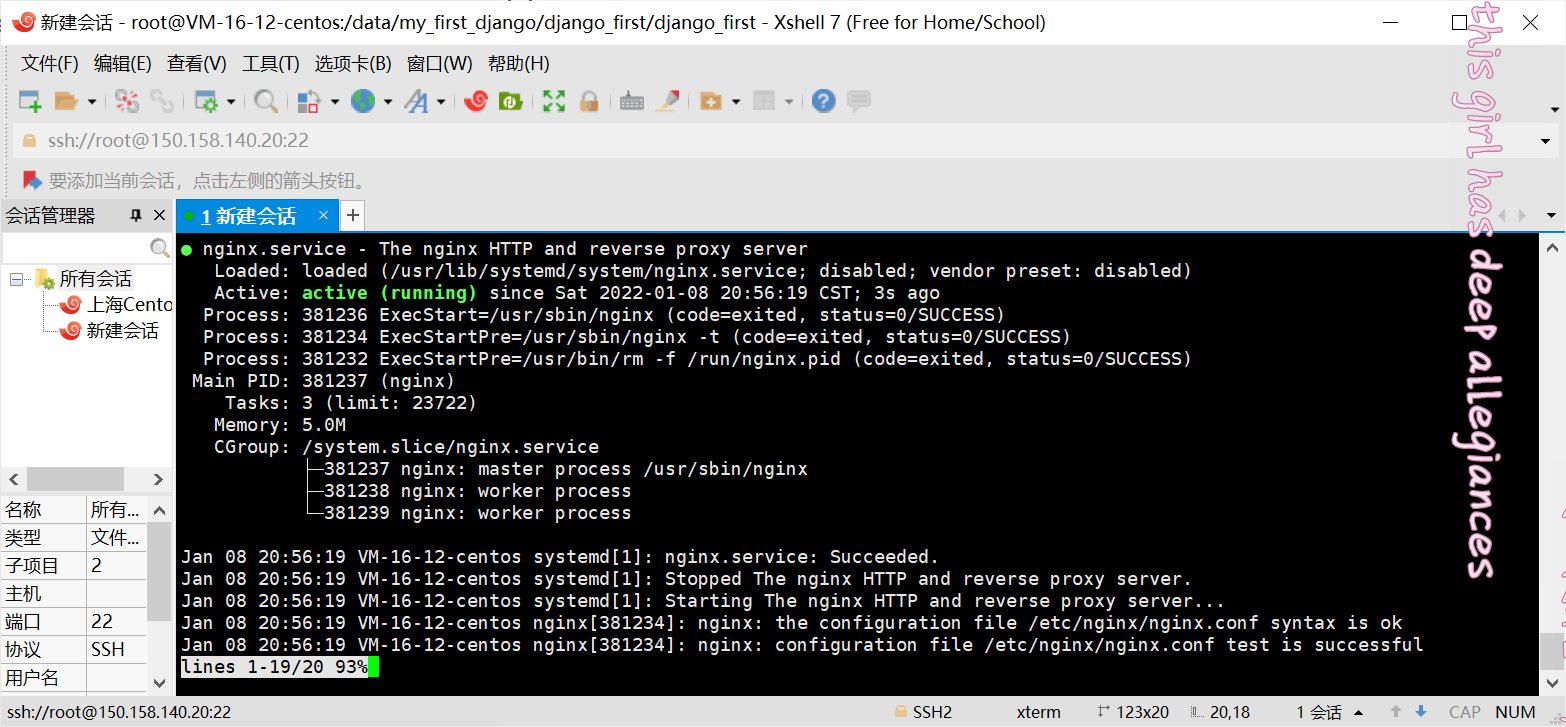This screenshot has width=1566, height=727.
Task: Click the globe encoding icon
Action: point(362,101)
